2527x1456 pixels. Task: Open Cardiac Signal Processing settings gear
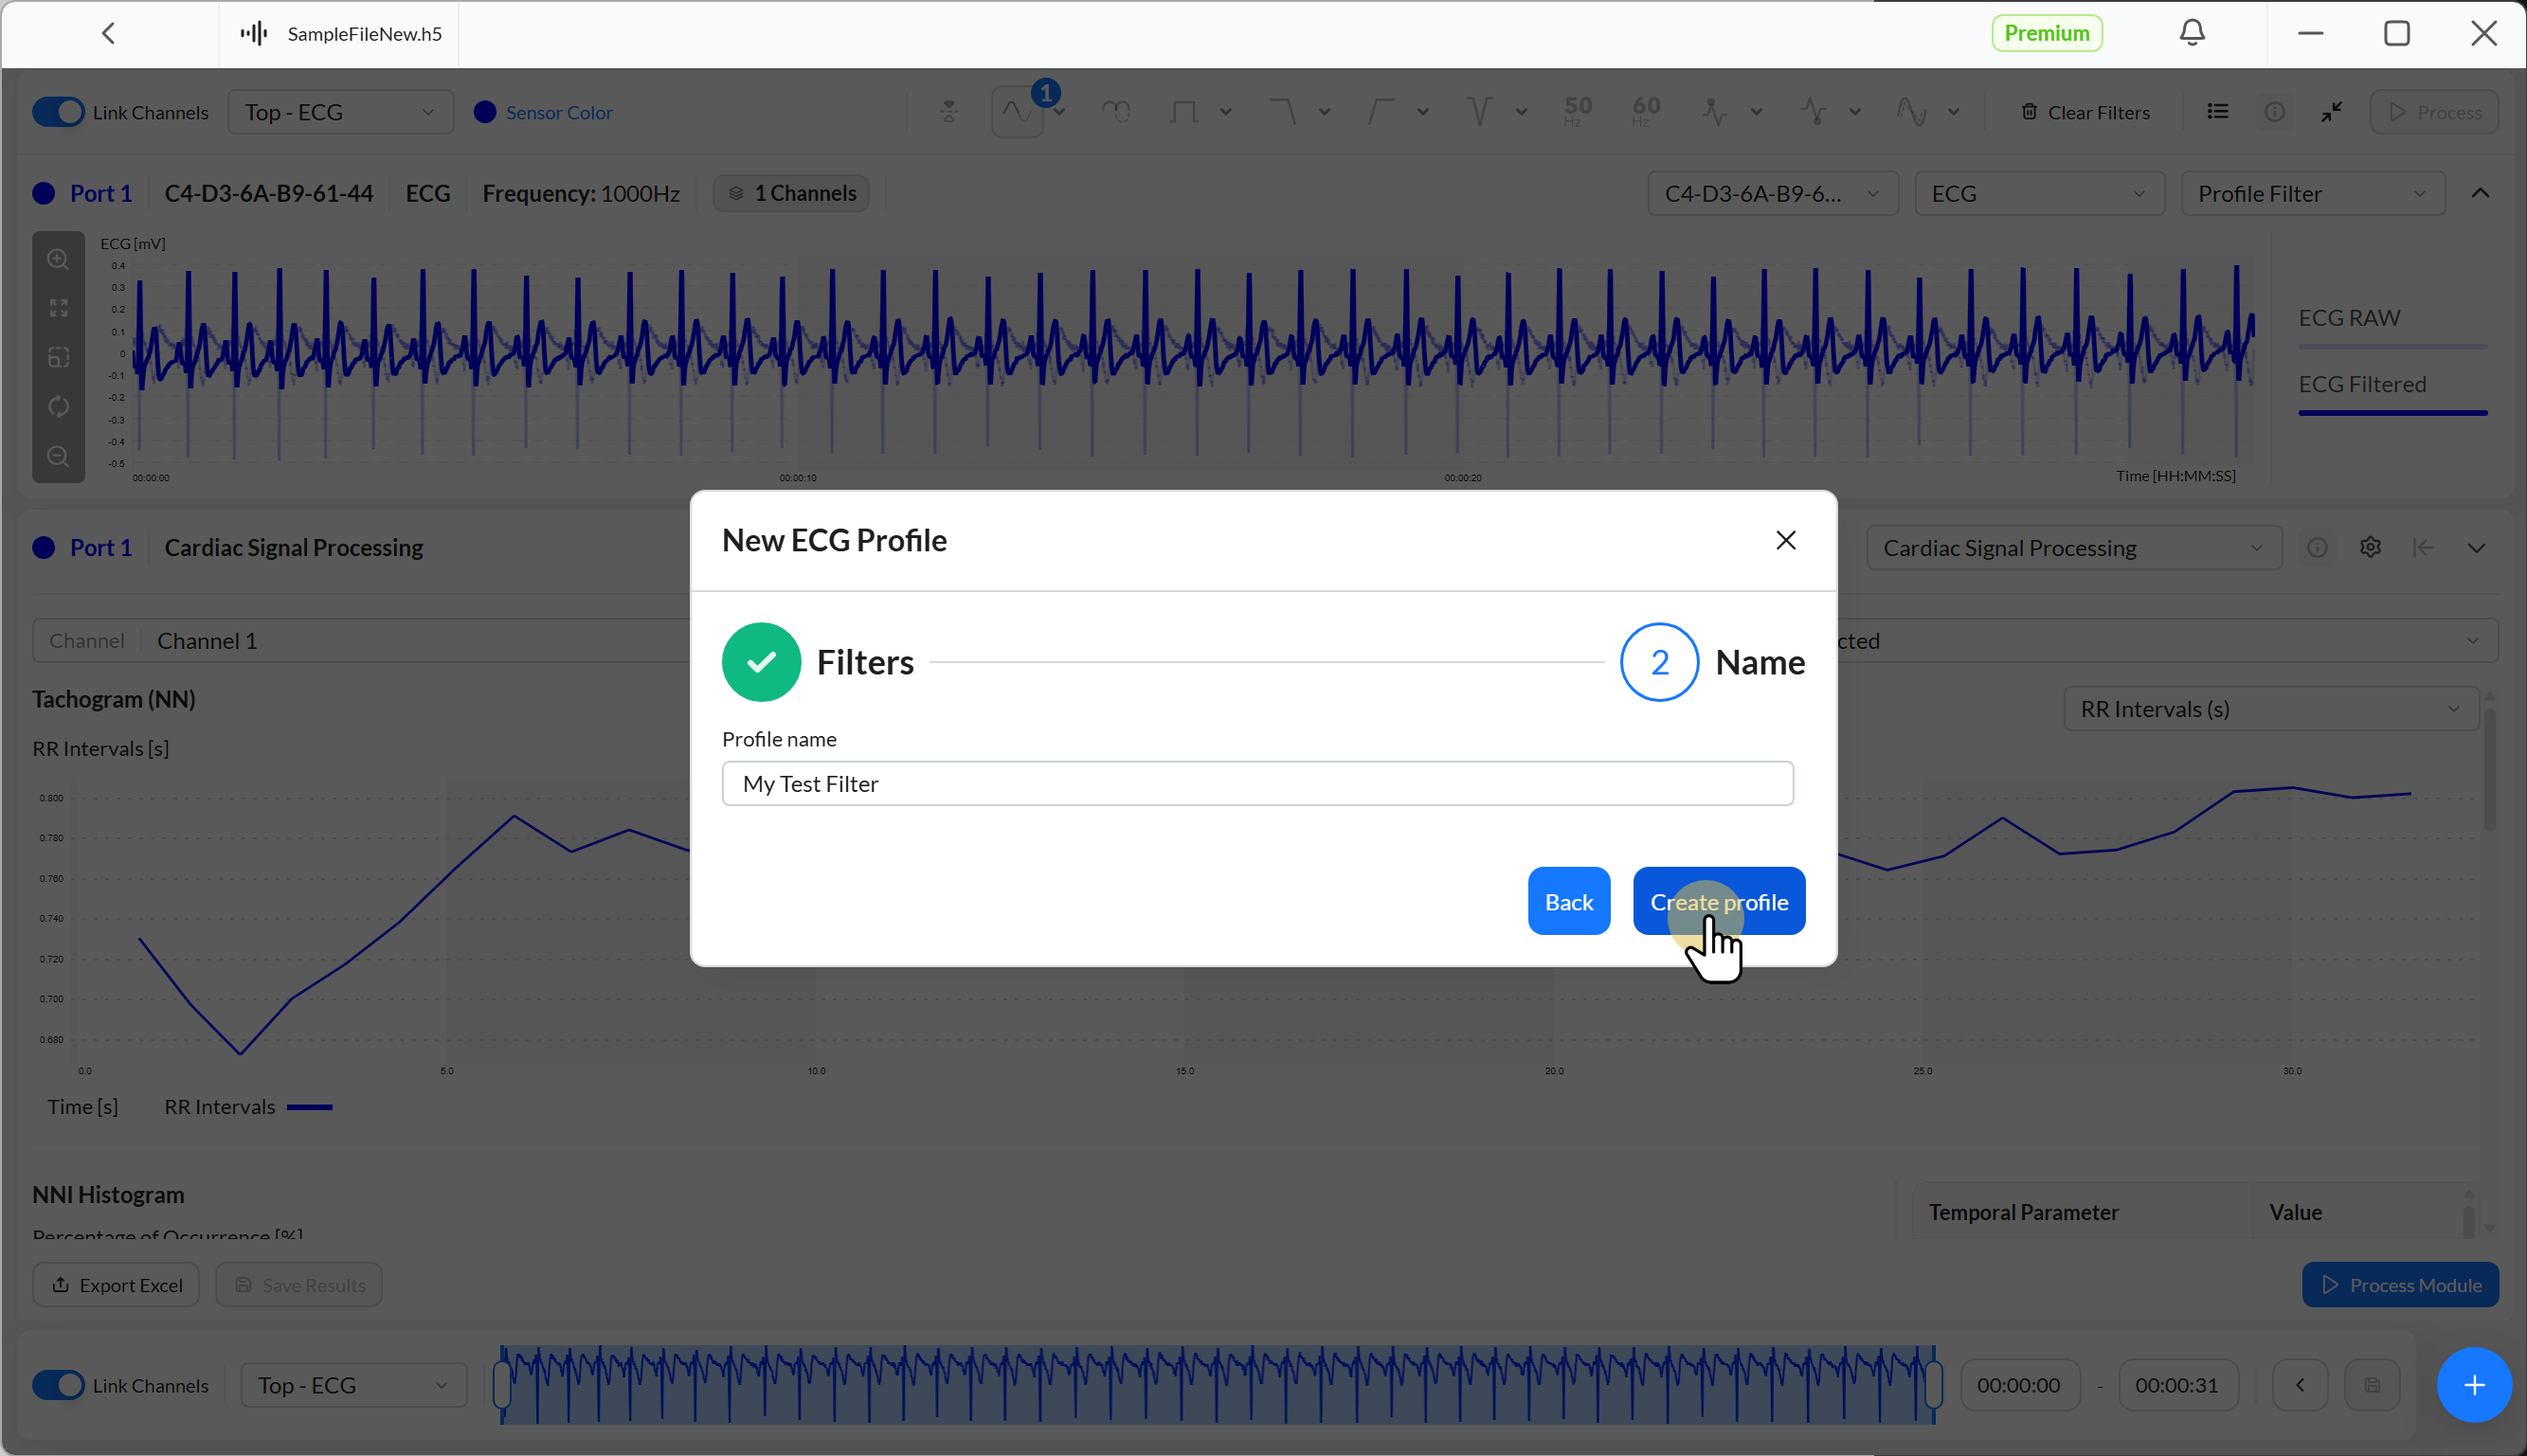click(2369, 547)
